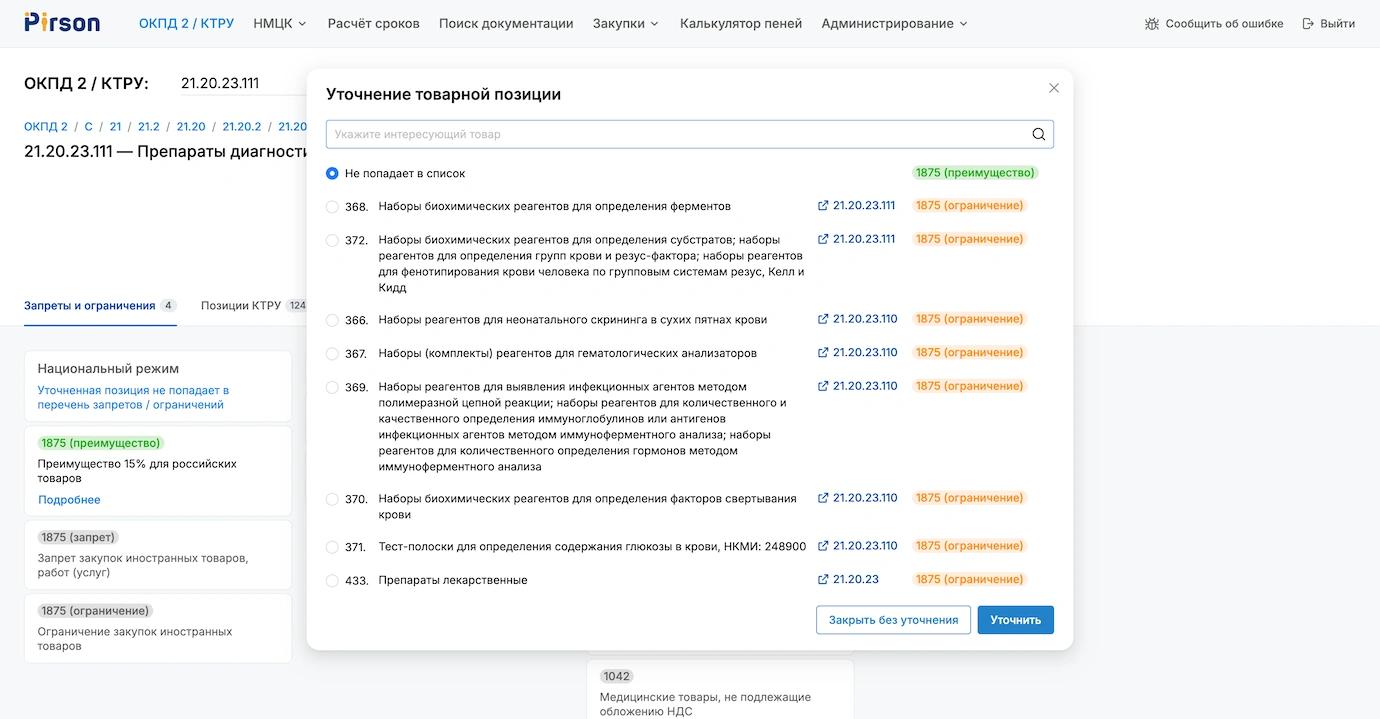Open the Администрирование dropdown
The height and width of the screenshot is (719, 1380).
pos(894,24)
